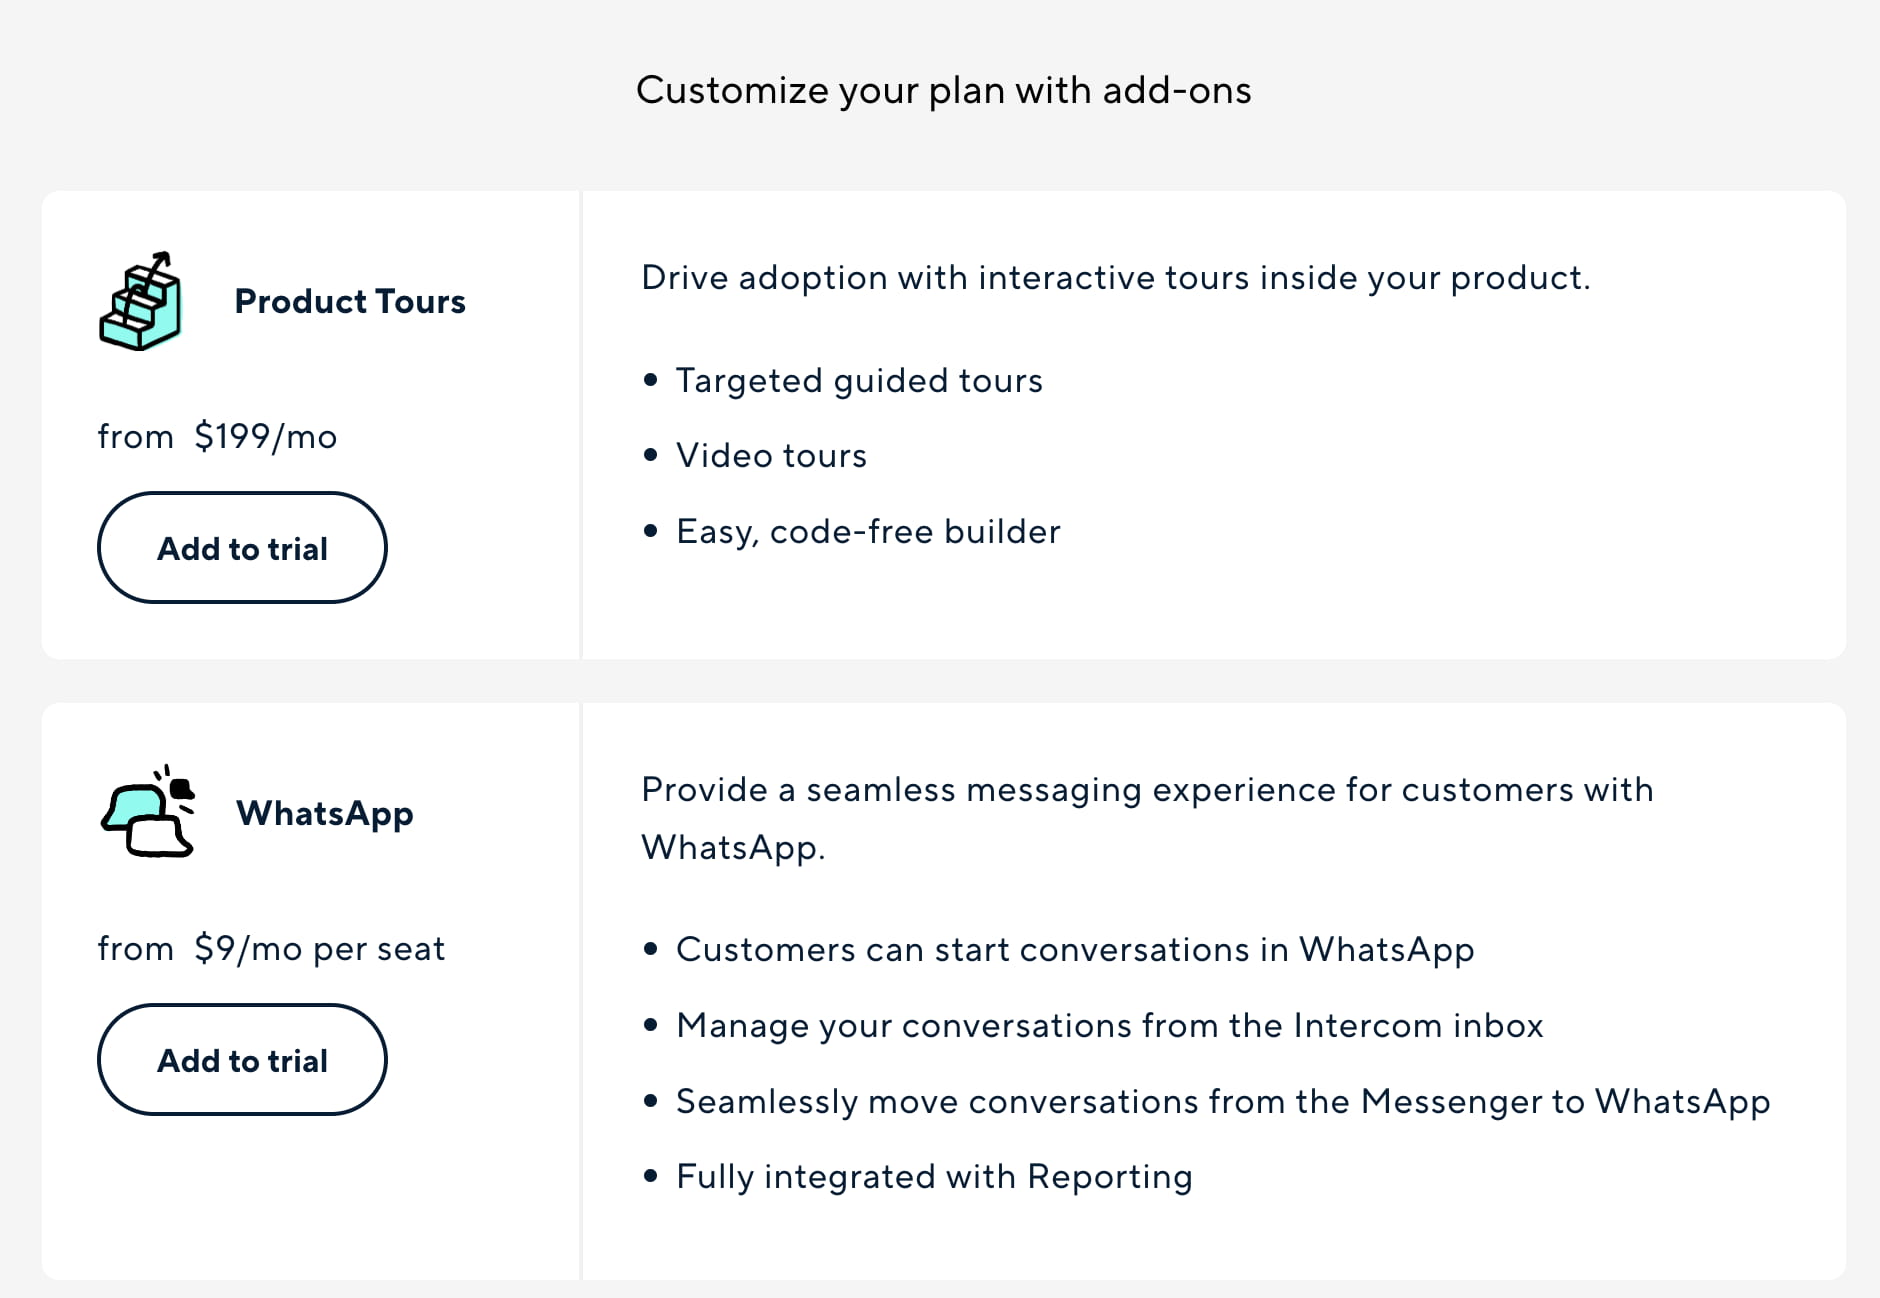Click the Product Tours staircase icon
The image size is (1880, 1298).
tap(141, 301)
